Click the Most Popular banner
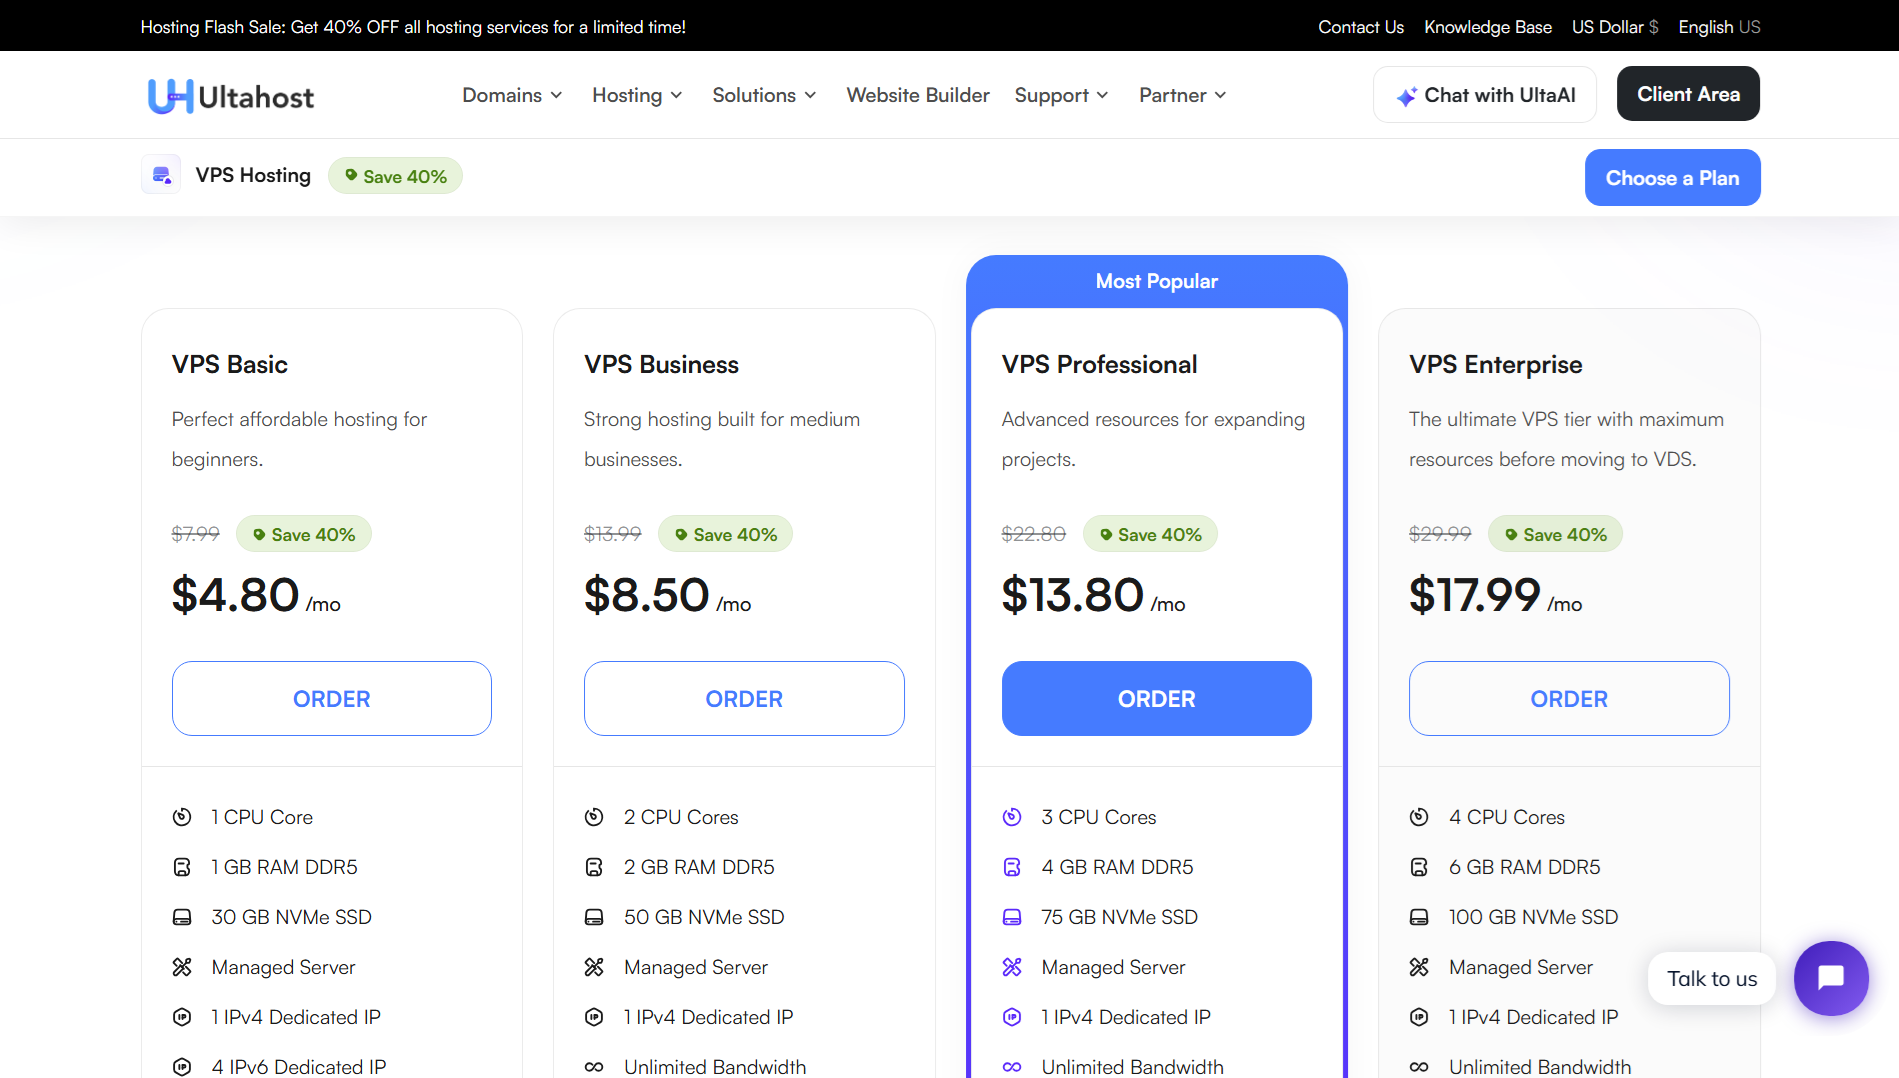This screenshot has width=1899, height=1078. point(1156,282)
